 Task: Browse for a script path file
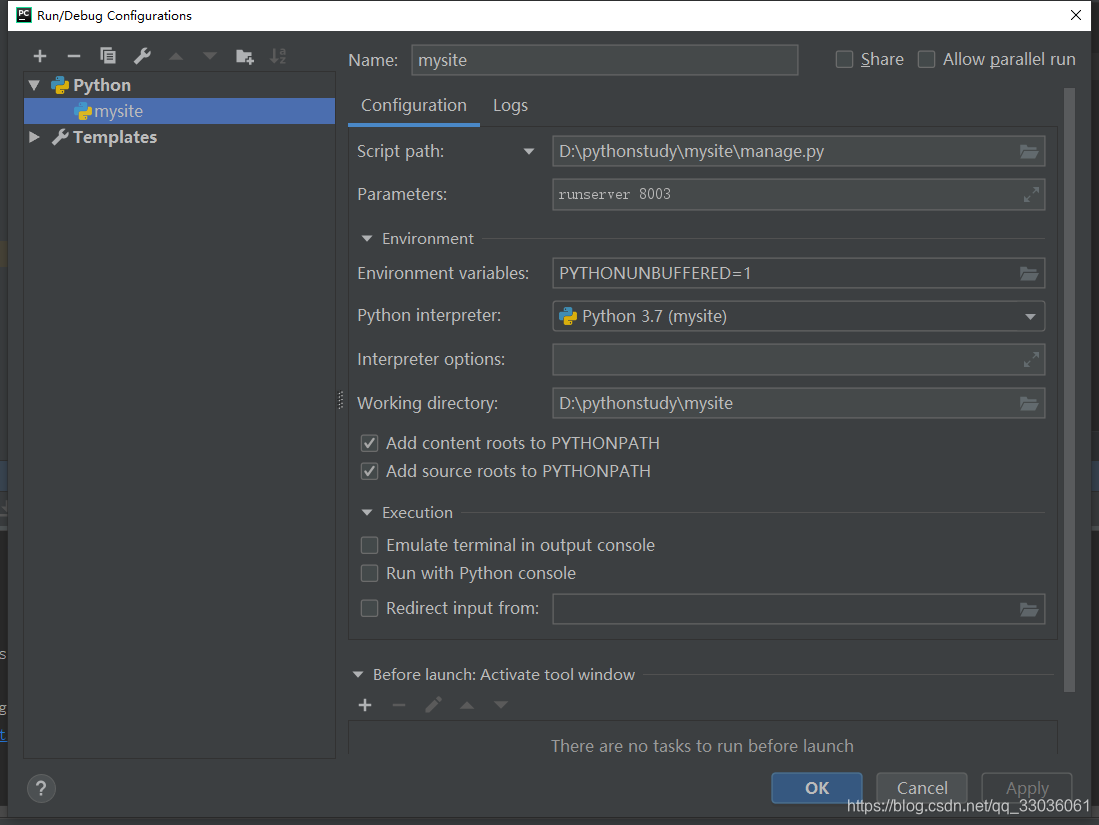(1029, 151)
